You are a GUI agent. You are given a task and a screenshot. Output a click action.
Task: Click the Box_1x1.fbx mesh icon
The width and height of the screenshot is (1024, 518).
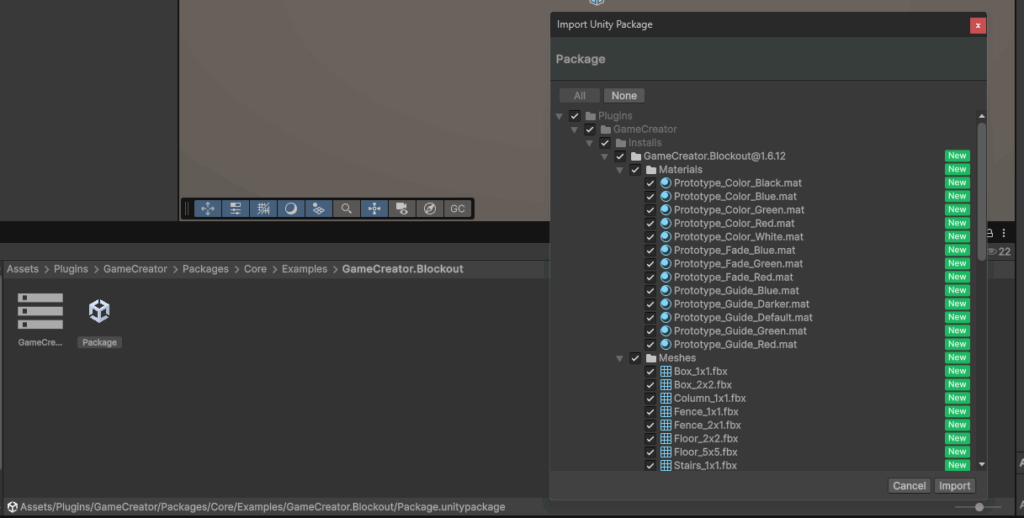665,371
